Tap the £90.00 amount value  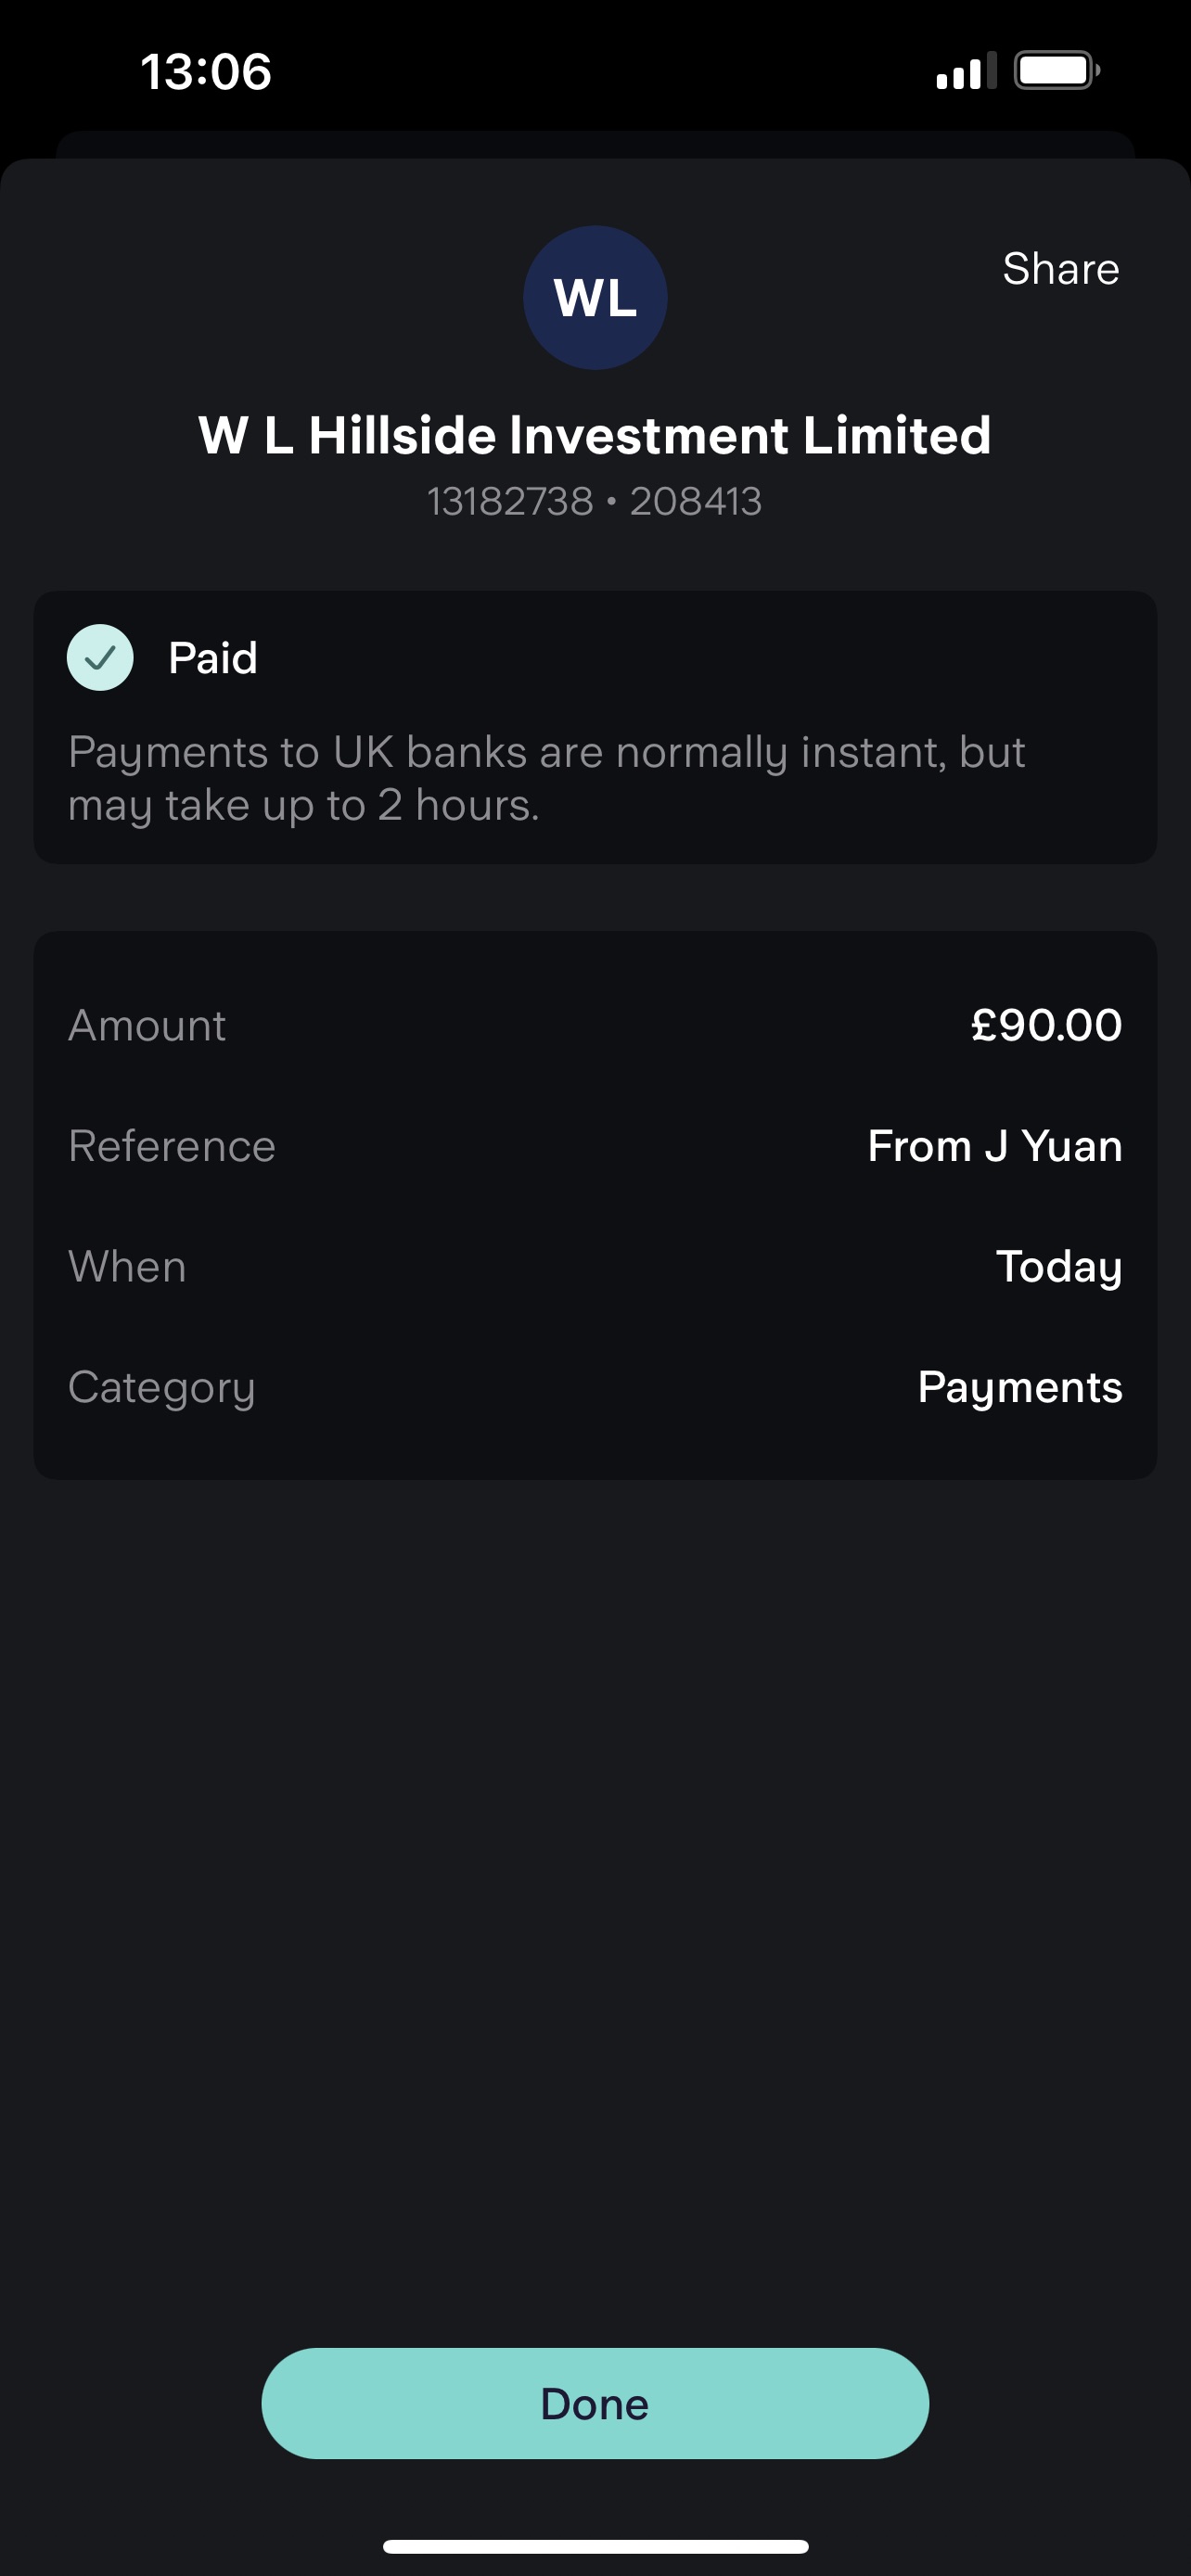click(1046, 1026)
